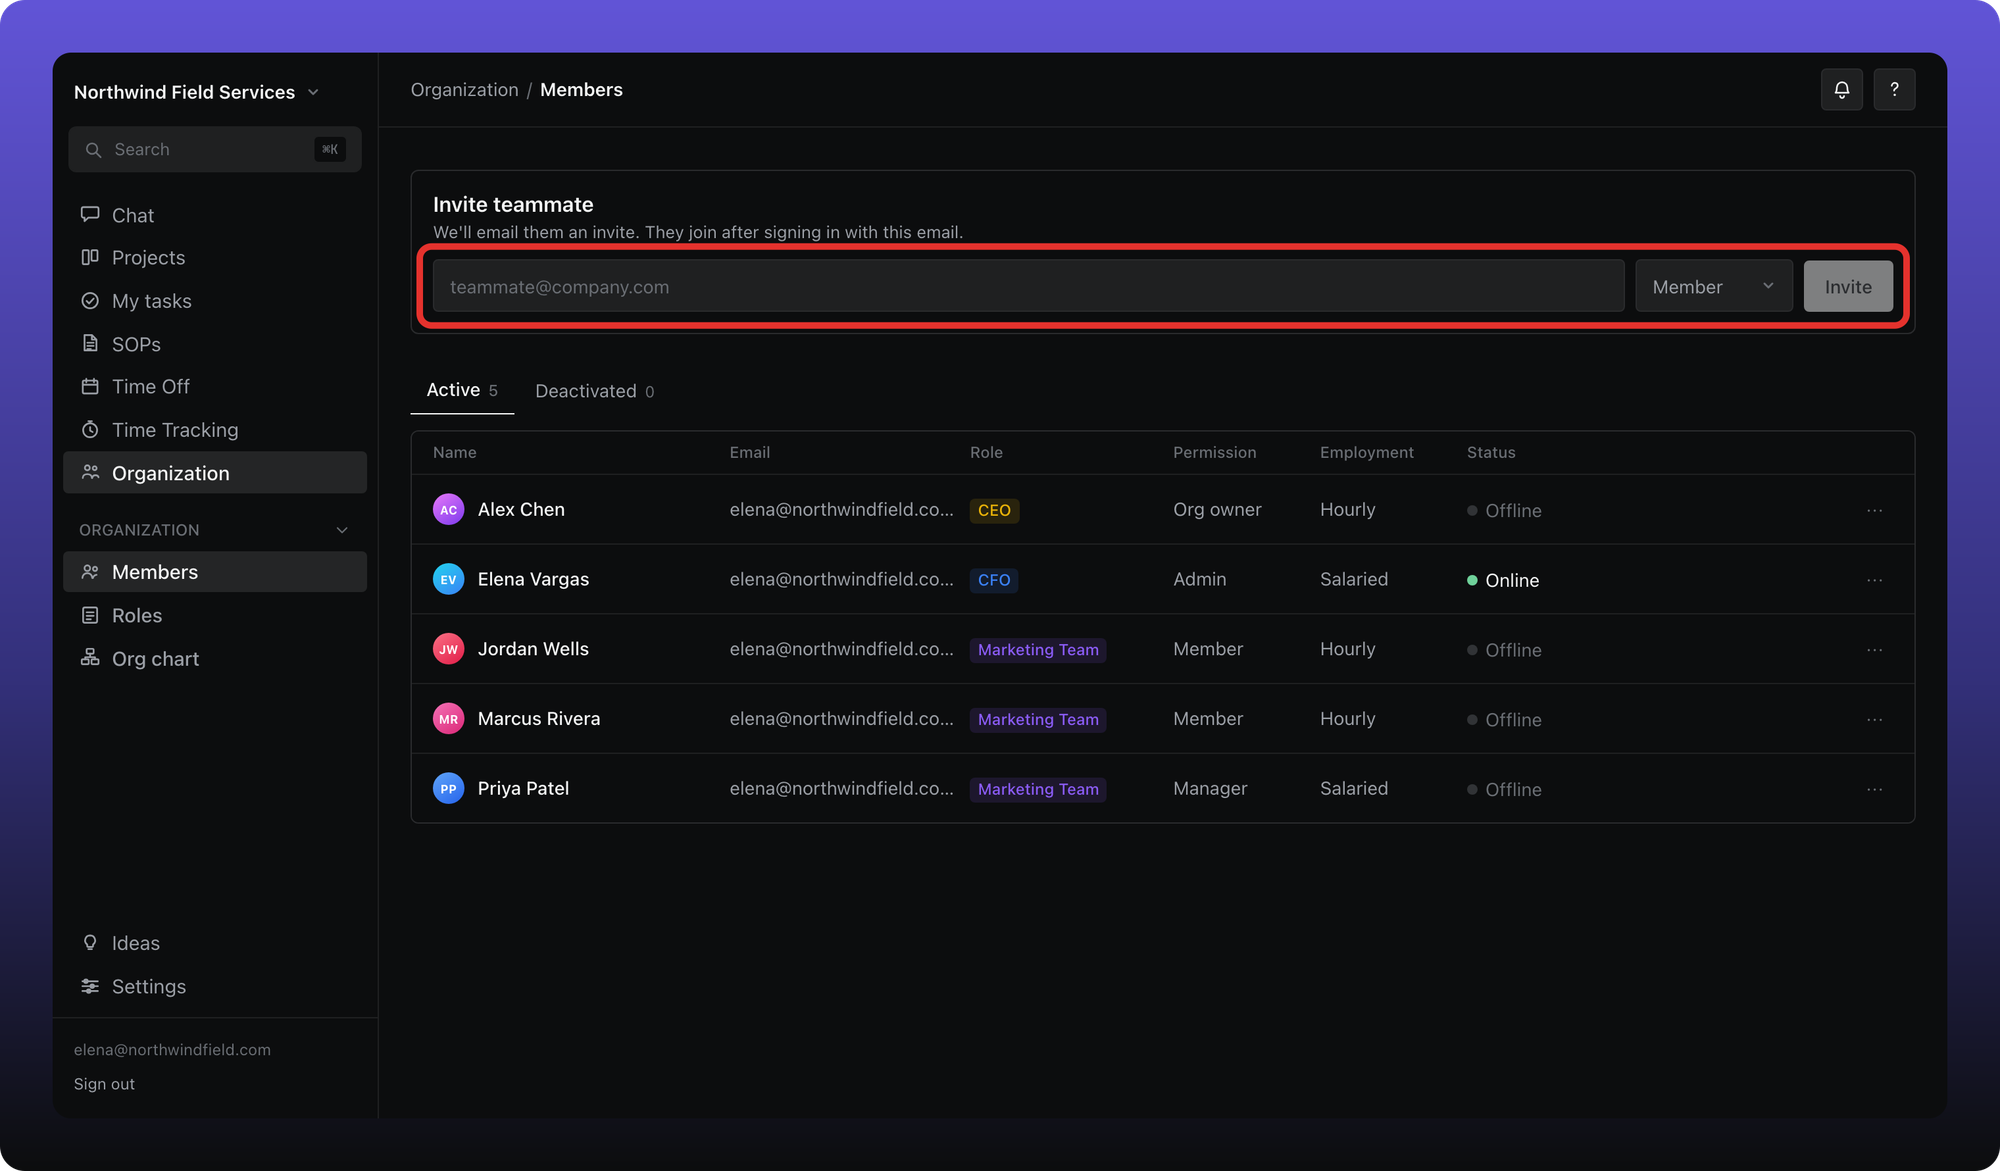Click the Time Off calendar icon
The height and width of the screenshot is (1171, 2000).
pyautogui.click(x=90, y=386)
